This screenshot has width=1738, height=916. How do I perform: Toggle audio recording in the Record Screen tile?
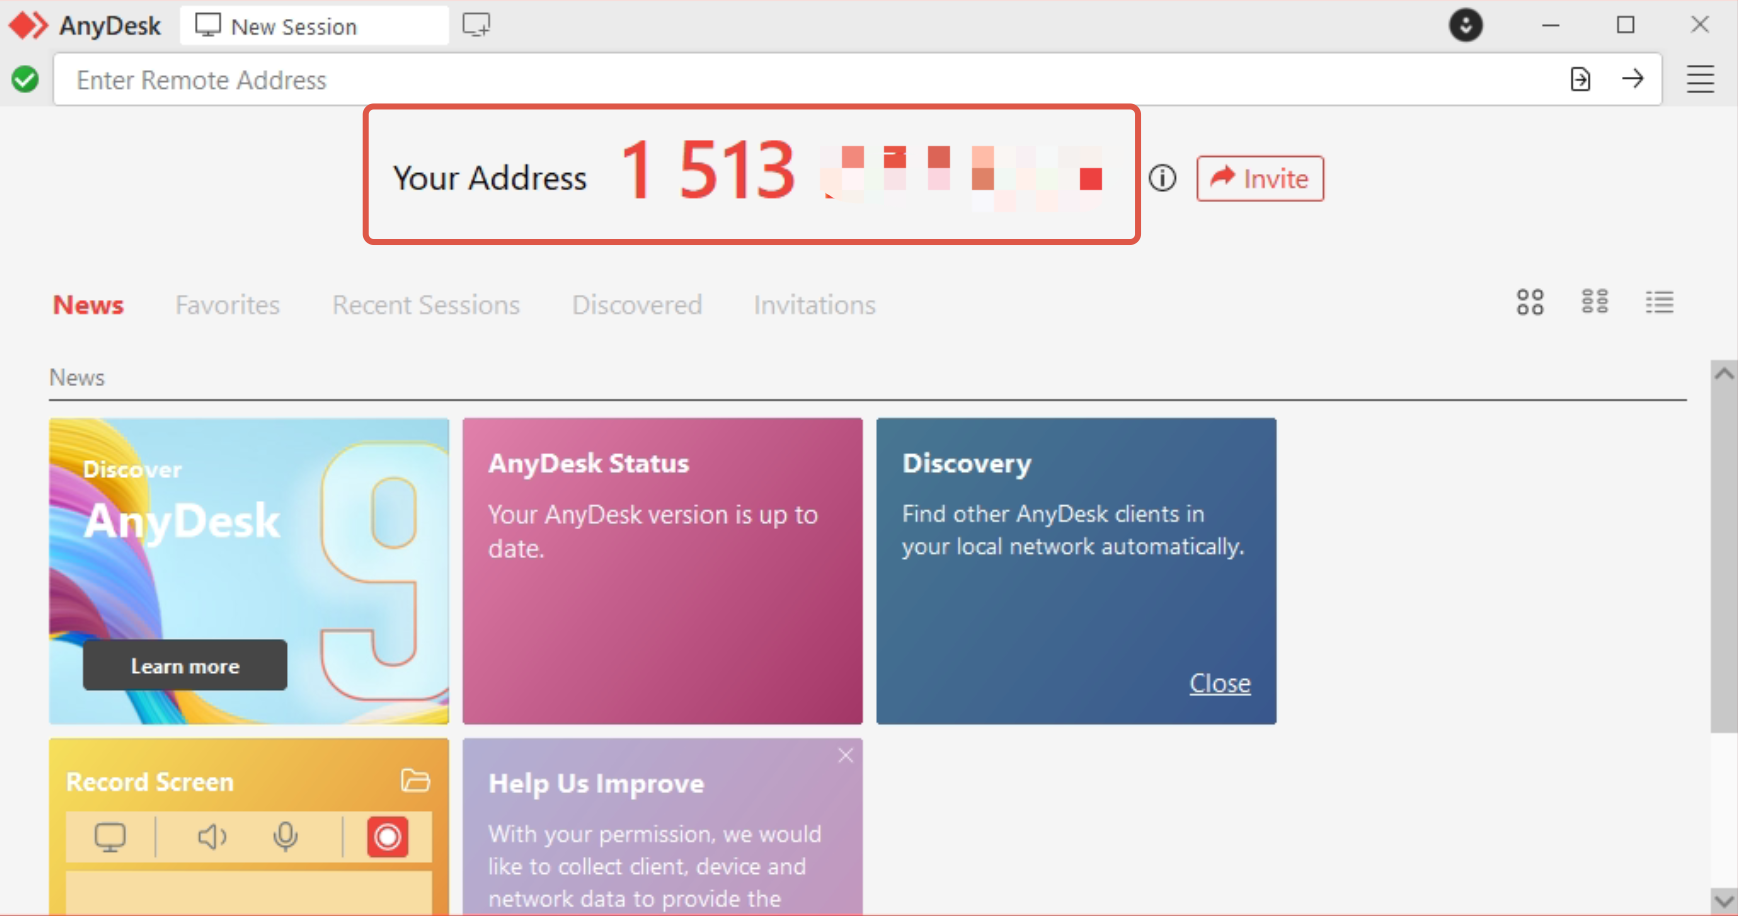211,837
